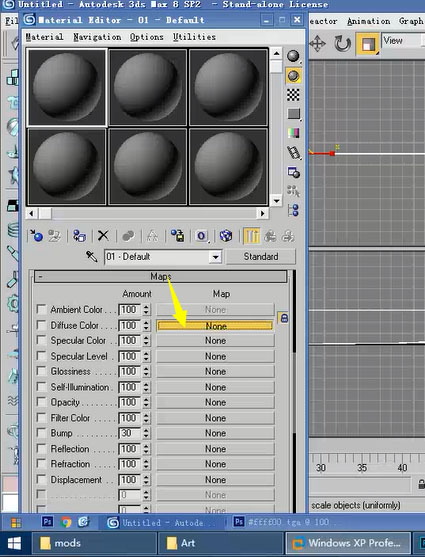Click the Diffuse Color amount spinner
Viewport: 425px width, 557px height.
point(146,325)
